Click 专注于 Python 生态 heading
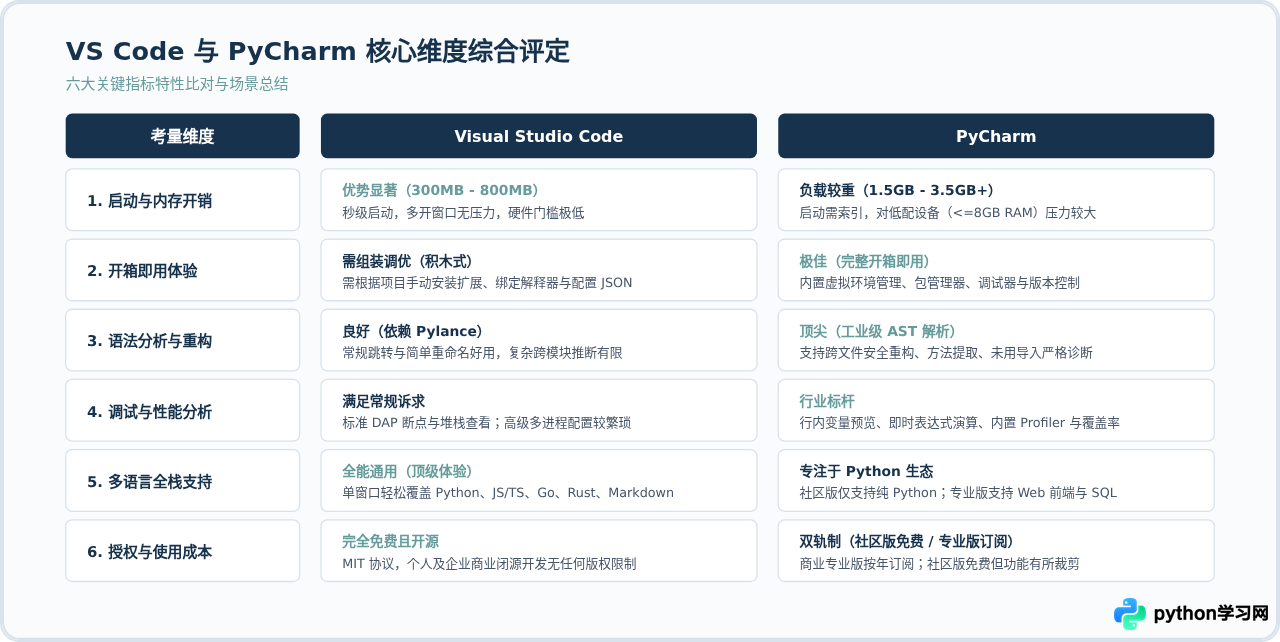 pos(866,471)
